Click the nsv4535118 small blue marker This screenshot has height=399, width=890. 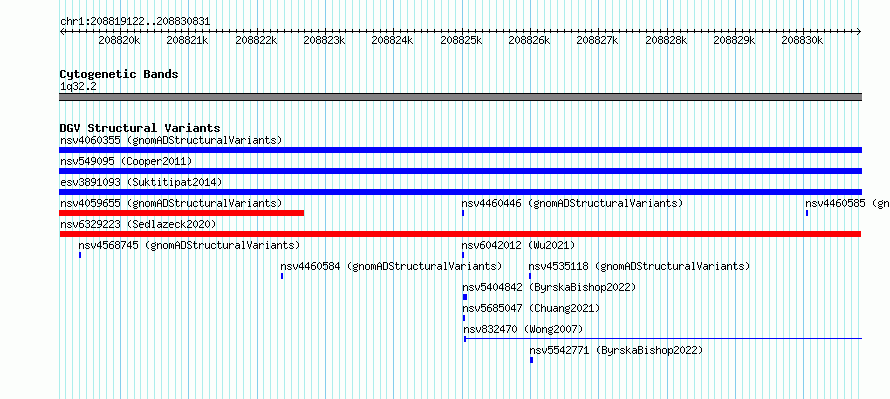coord(530,276)
